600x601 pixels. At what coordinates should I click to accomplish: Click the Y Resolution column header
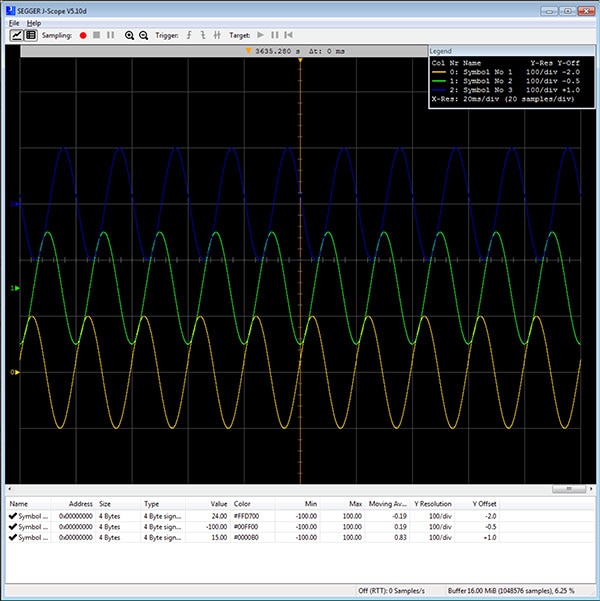(x=432, y=504)
